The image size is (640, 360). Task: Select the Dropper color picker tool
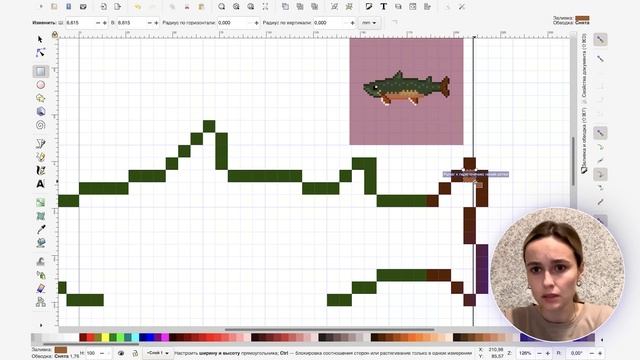point(40,229)
